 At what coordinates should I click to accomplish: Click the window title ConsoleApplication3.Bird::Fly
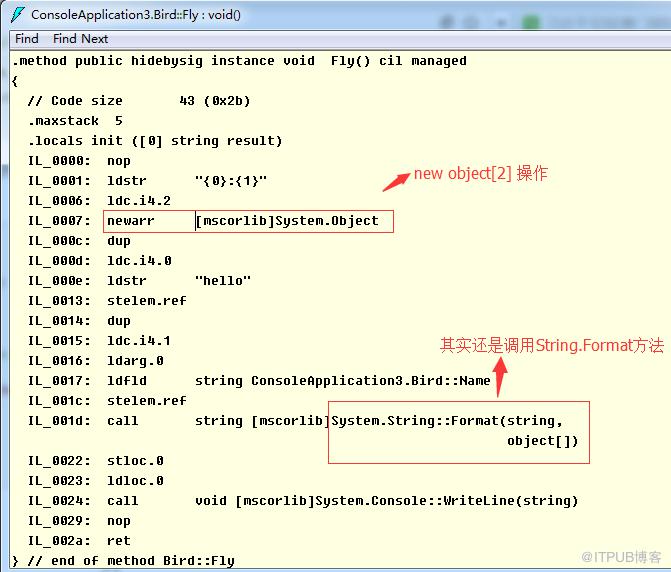[x=136, y=15]
